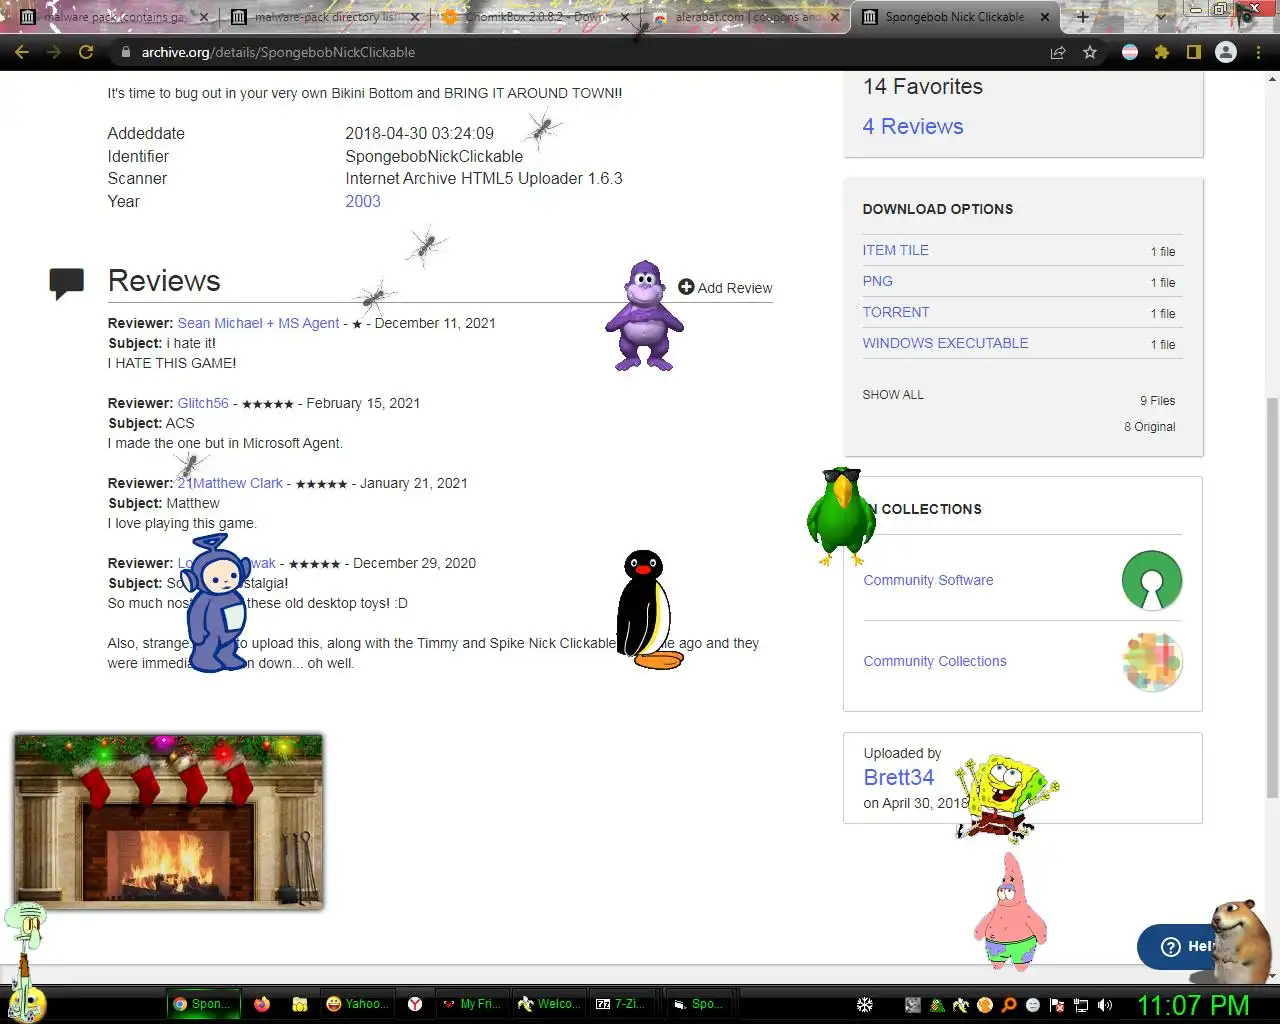This screenshot has height=1024, width=1280.
Task: Open Chrome three-dot menu
Action: 1258,52
